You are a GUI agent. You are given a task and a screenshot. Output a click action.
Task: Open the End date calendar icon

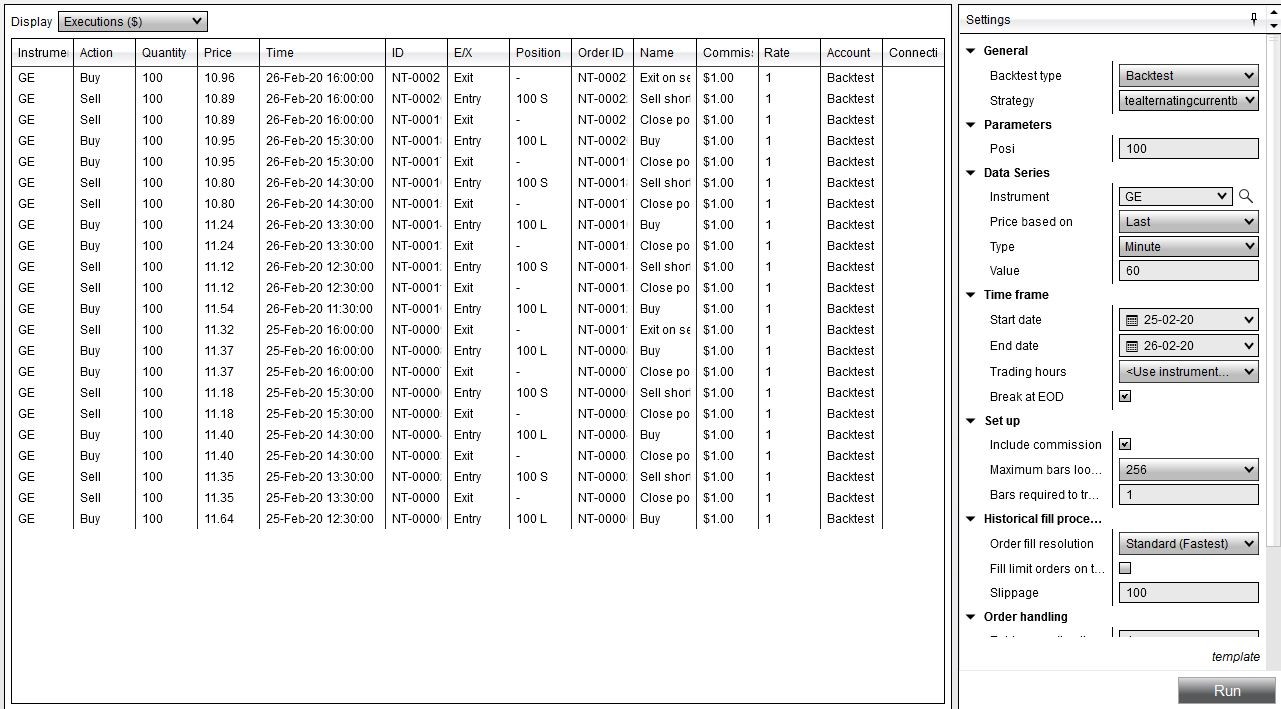tap(1134, 345)
